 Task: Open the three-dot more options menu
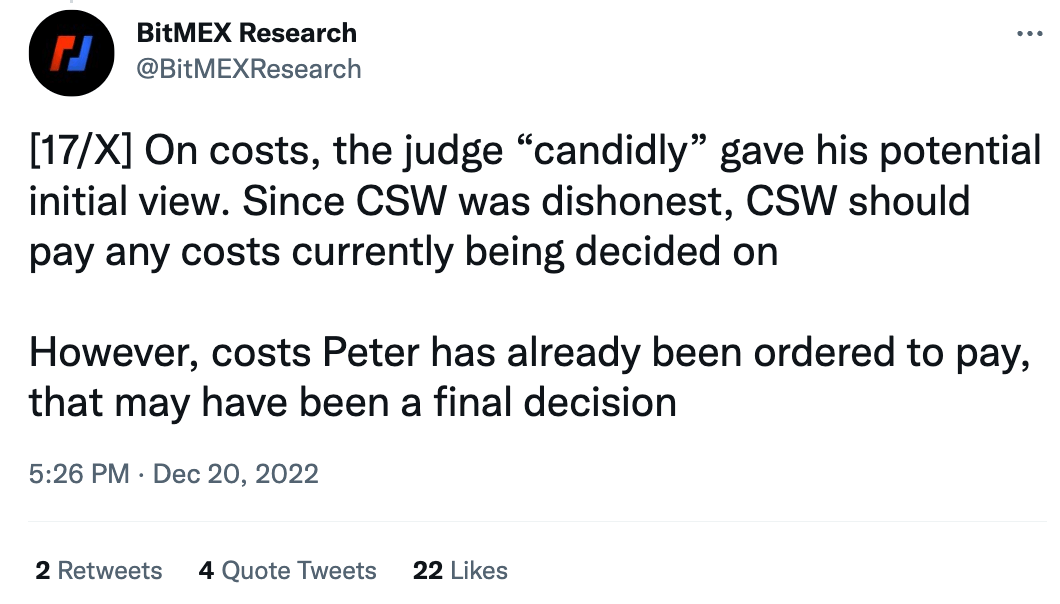coord(1029,33)
